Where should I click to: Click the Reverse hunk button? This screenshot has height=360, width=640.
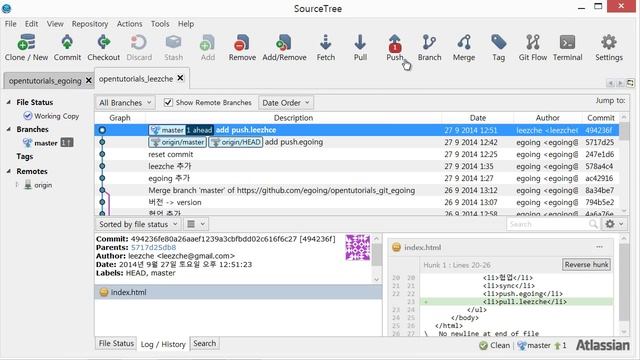587,264
